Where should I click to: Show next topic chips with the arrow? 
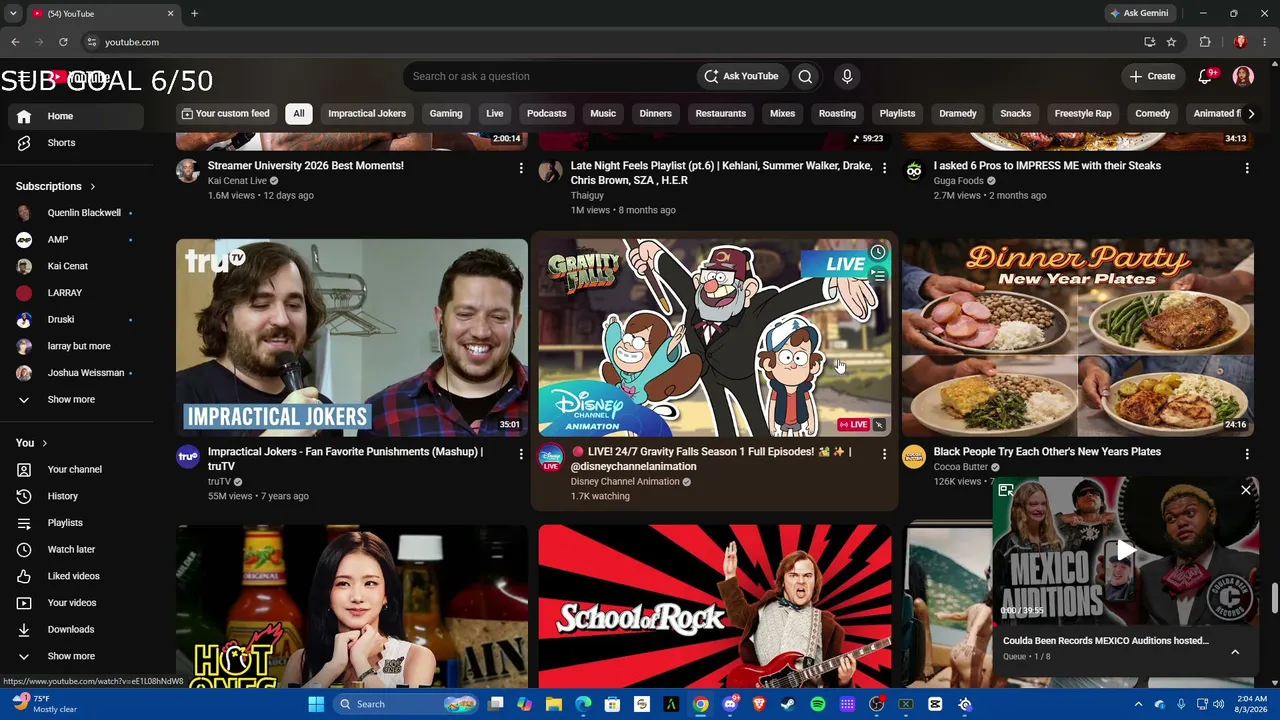point(1251,113)
